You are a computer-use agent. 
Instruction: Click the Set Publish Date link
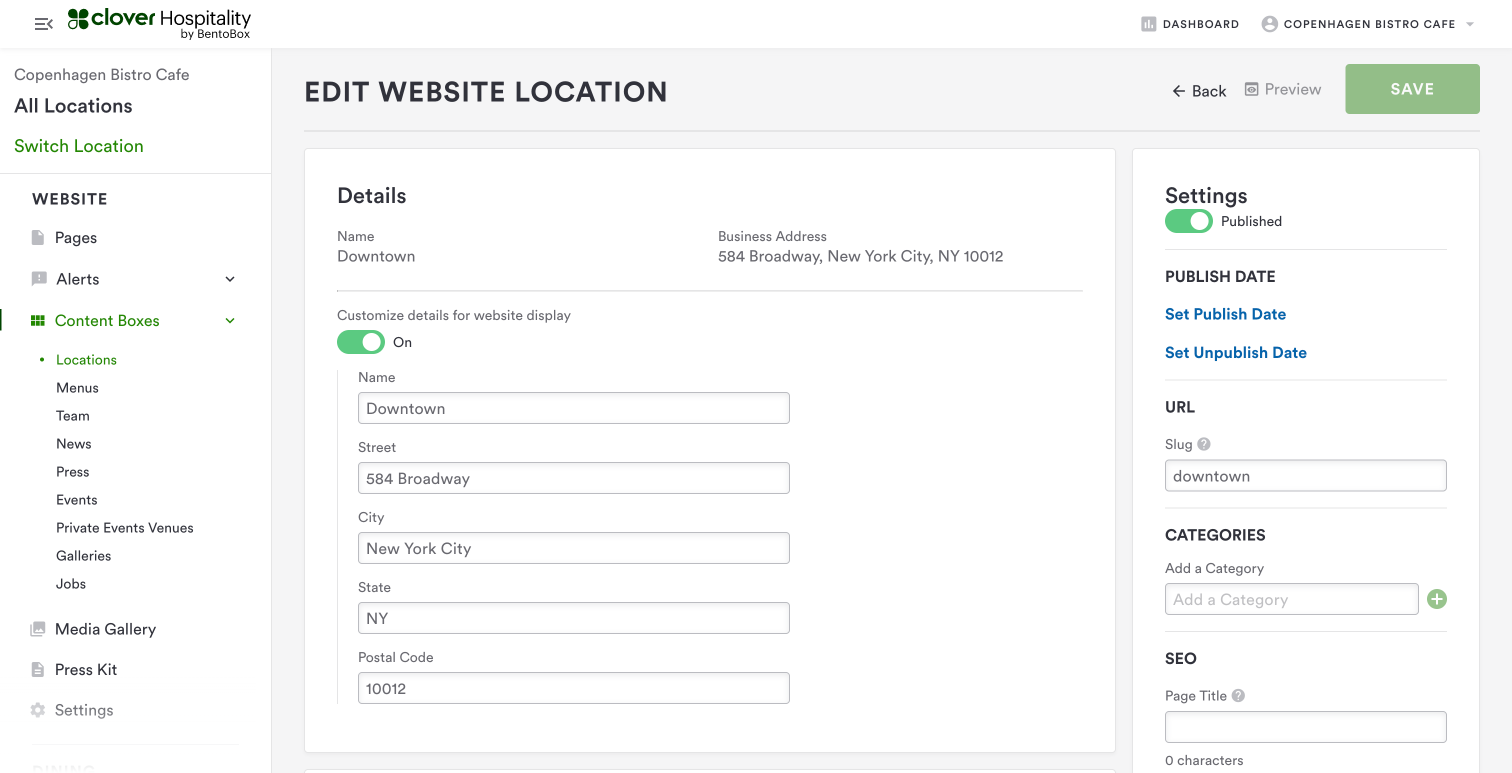click(1225, 314)
